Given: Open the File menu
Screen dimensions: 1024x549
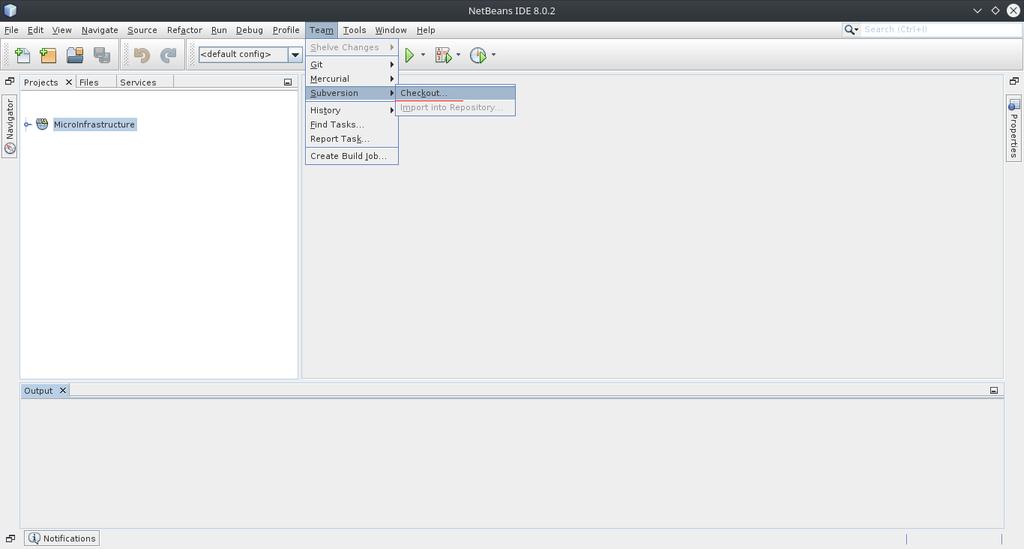Looking at the screenshot, I should coord(11,30).
